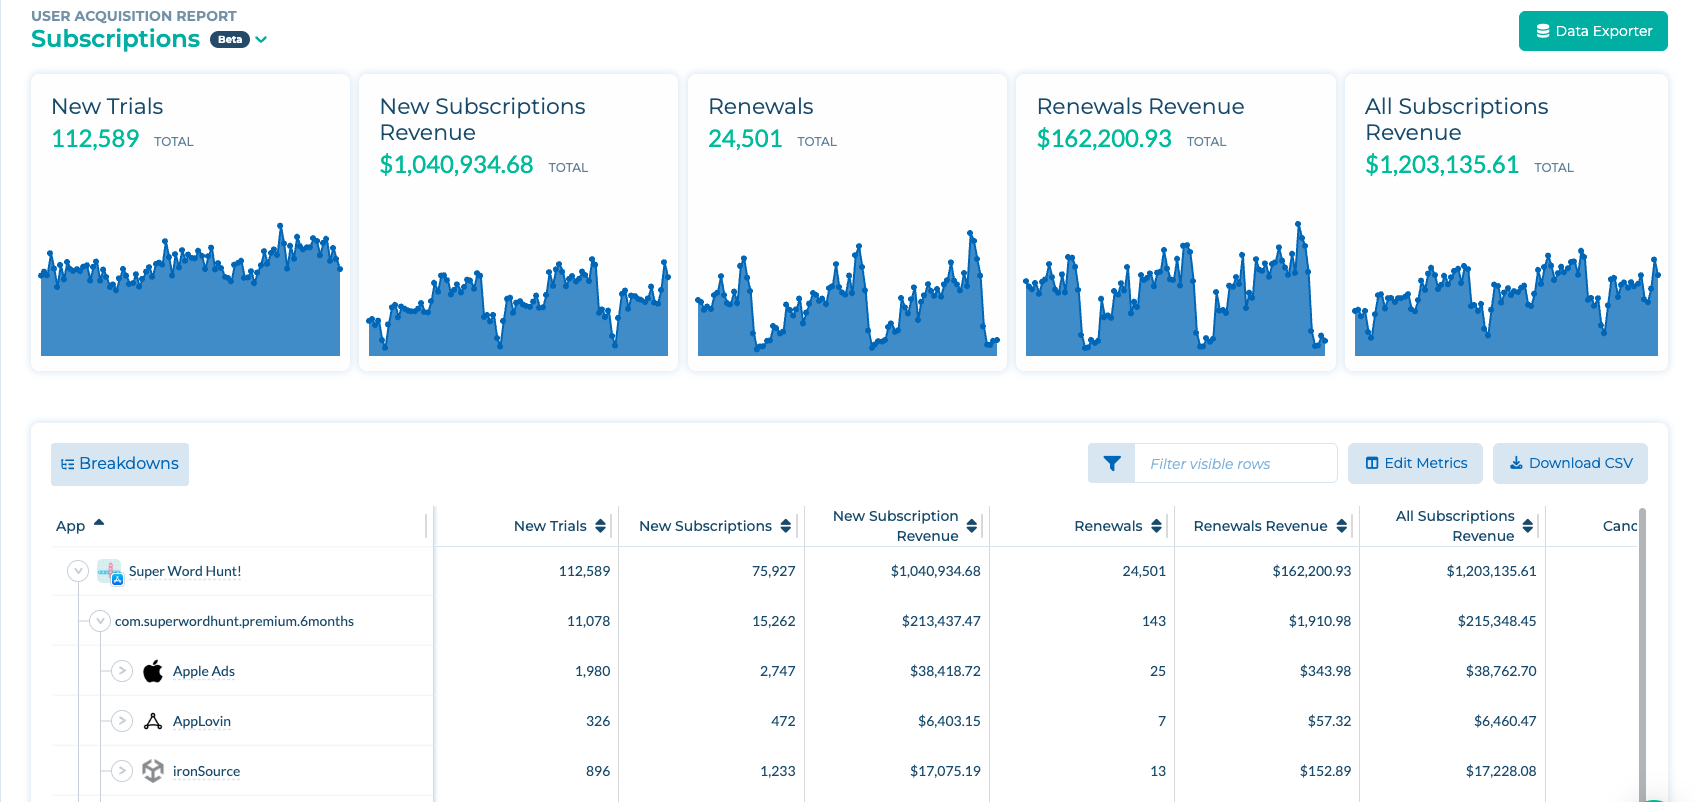Expand the AppLovin row
The height and width of the screenshot is (802, 1695).
point(122,721)
